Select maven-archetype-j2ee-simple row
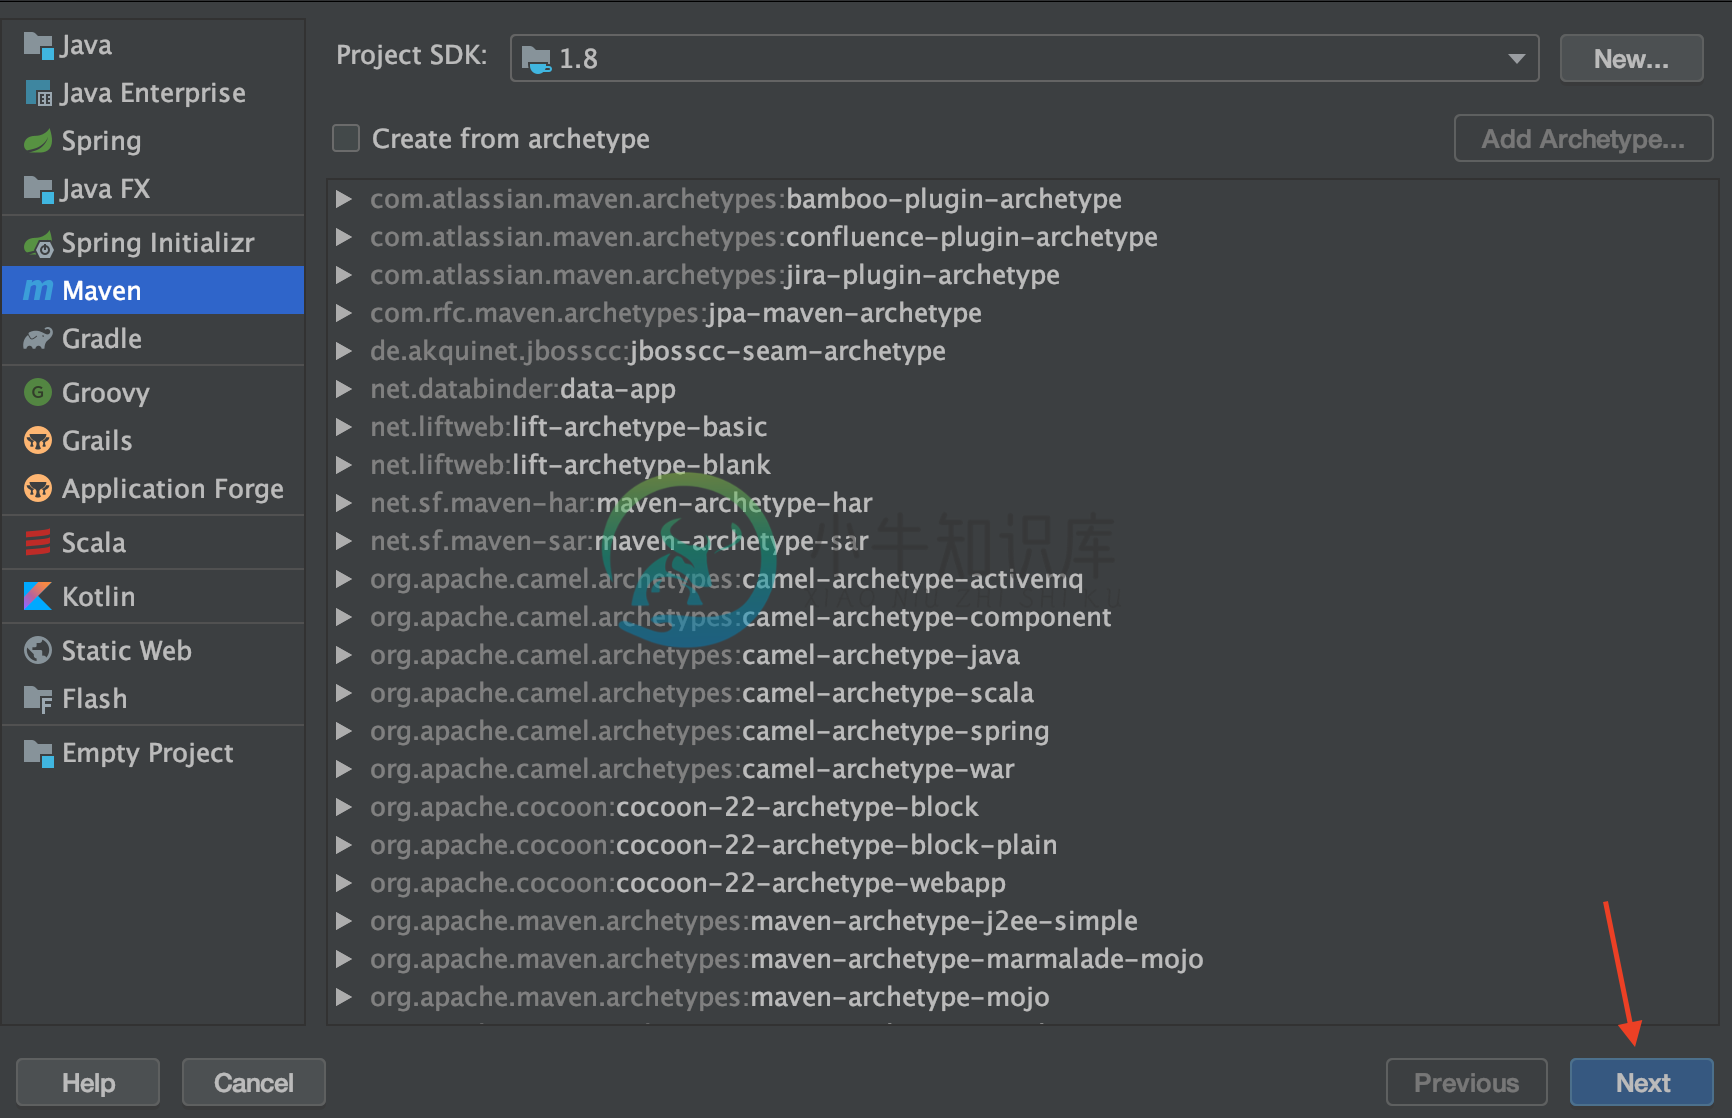This screenshot has height=1118, width=1732. 1022,921
